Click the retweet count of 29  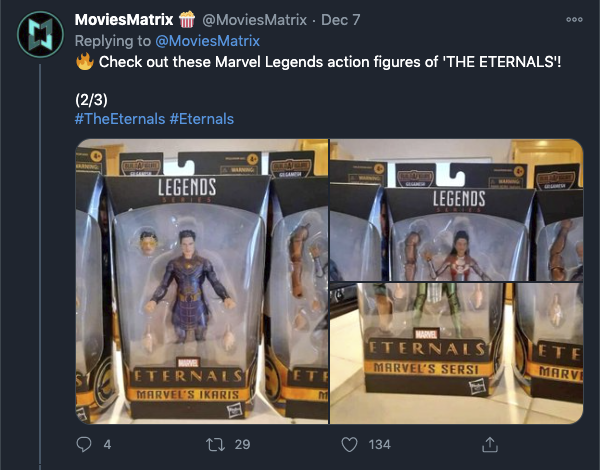tap(241, 444)
